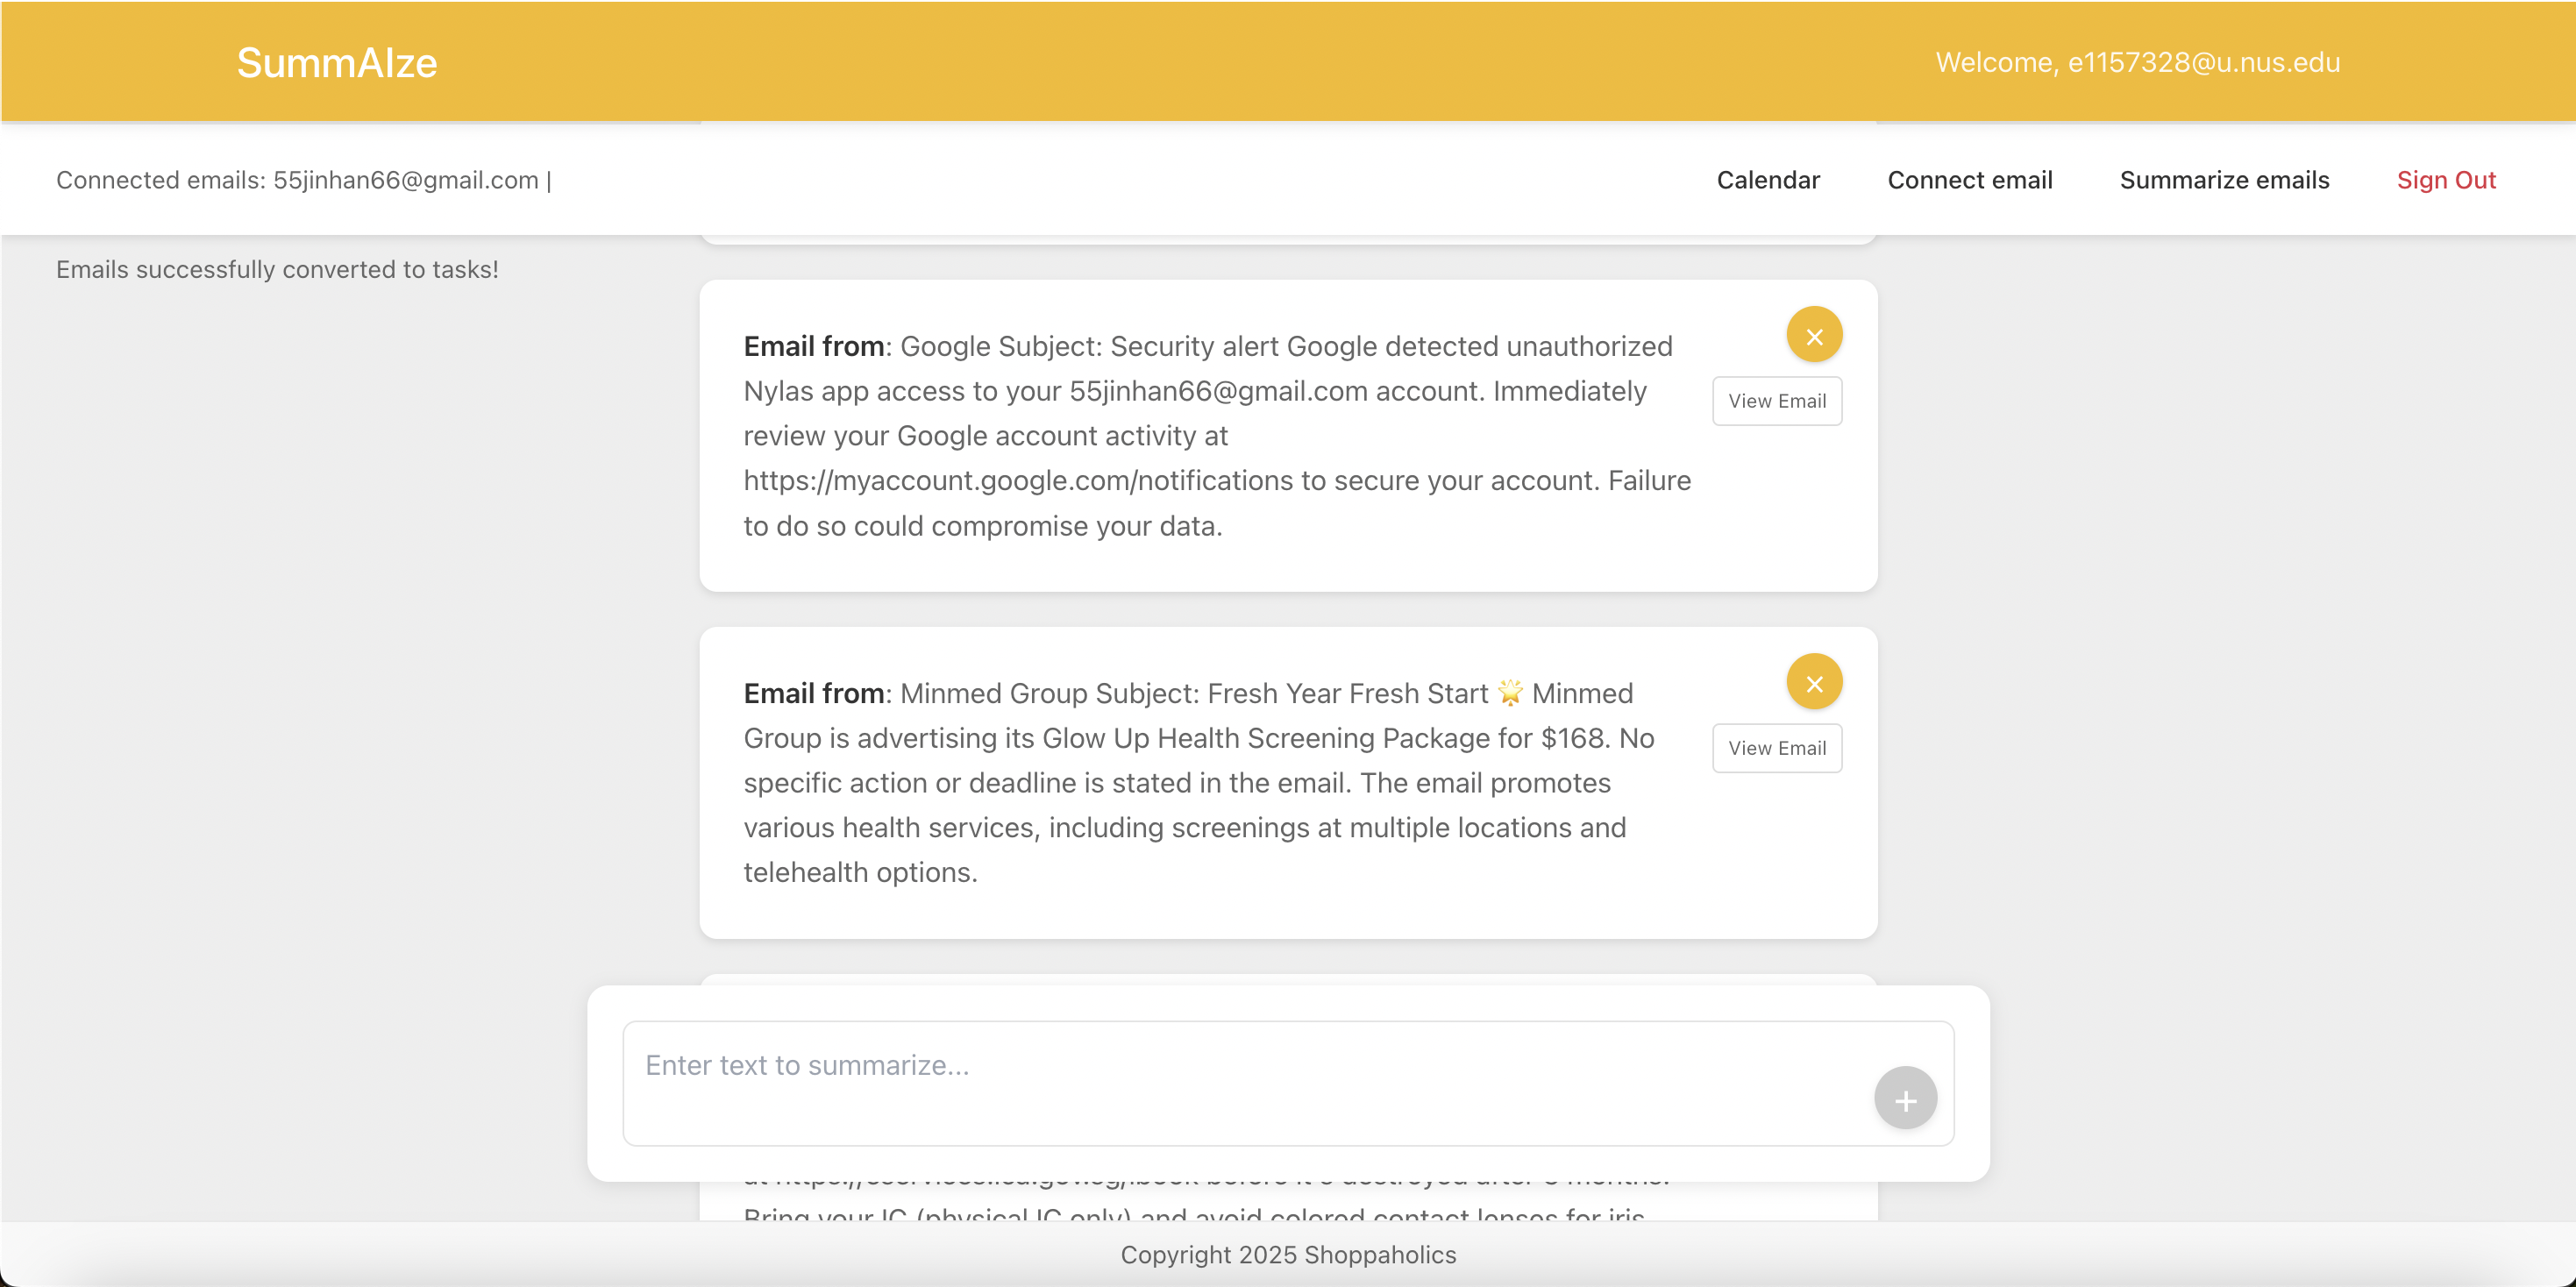Click connected email 55jinhan66@gmail.com
Image resolution: width=2576 pixels, height=1287 pixels.
point(405,180)
